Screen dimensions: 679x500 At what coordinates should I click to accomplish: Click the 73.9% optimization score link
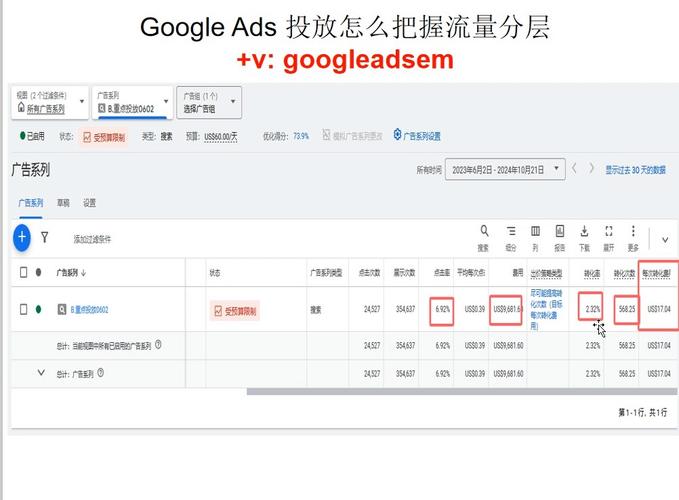(301, 136)
